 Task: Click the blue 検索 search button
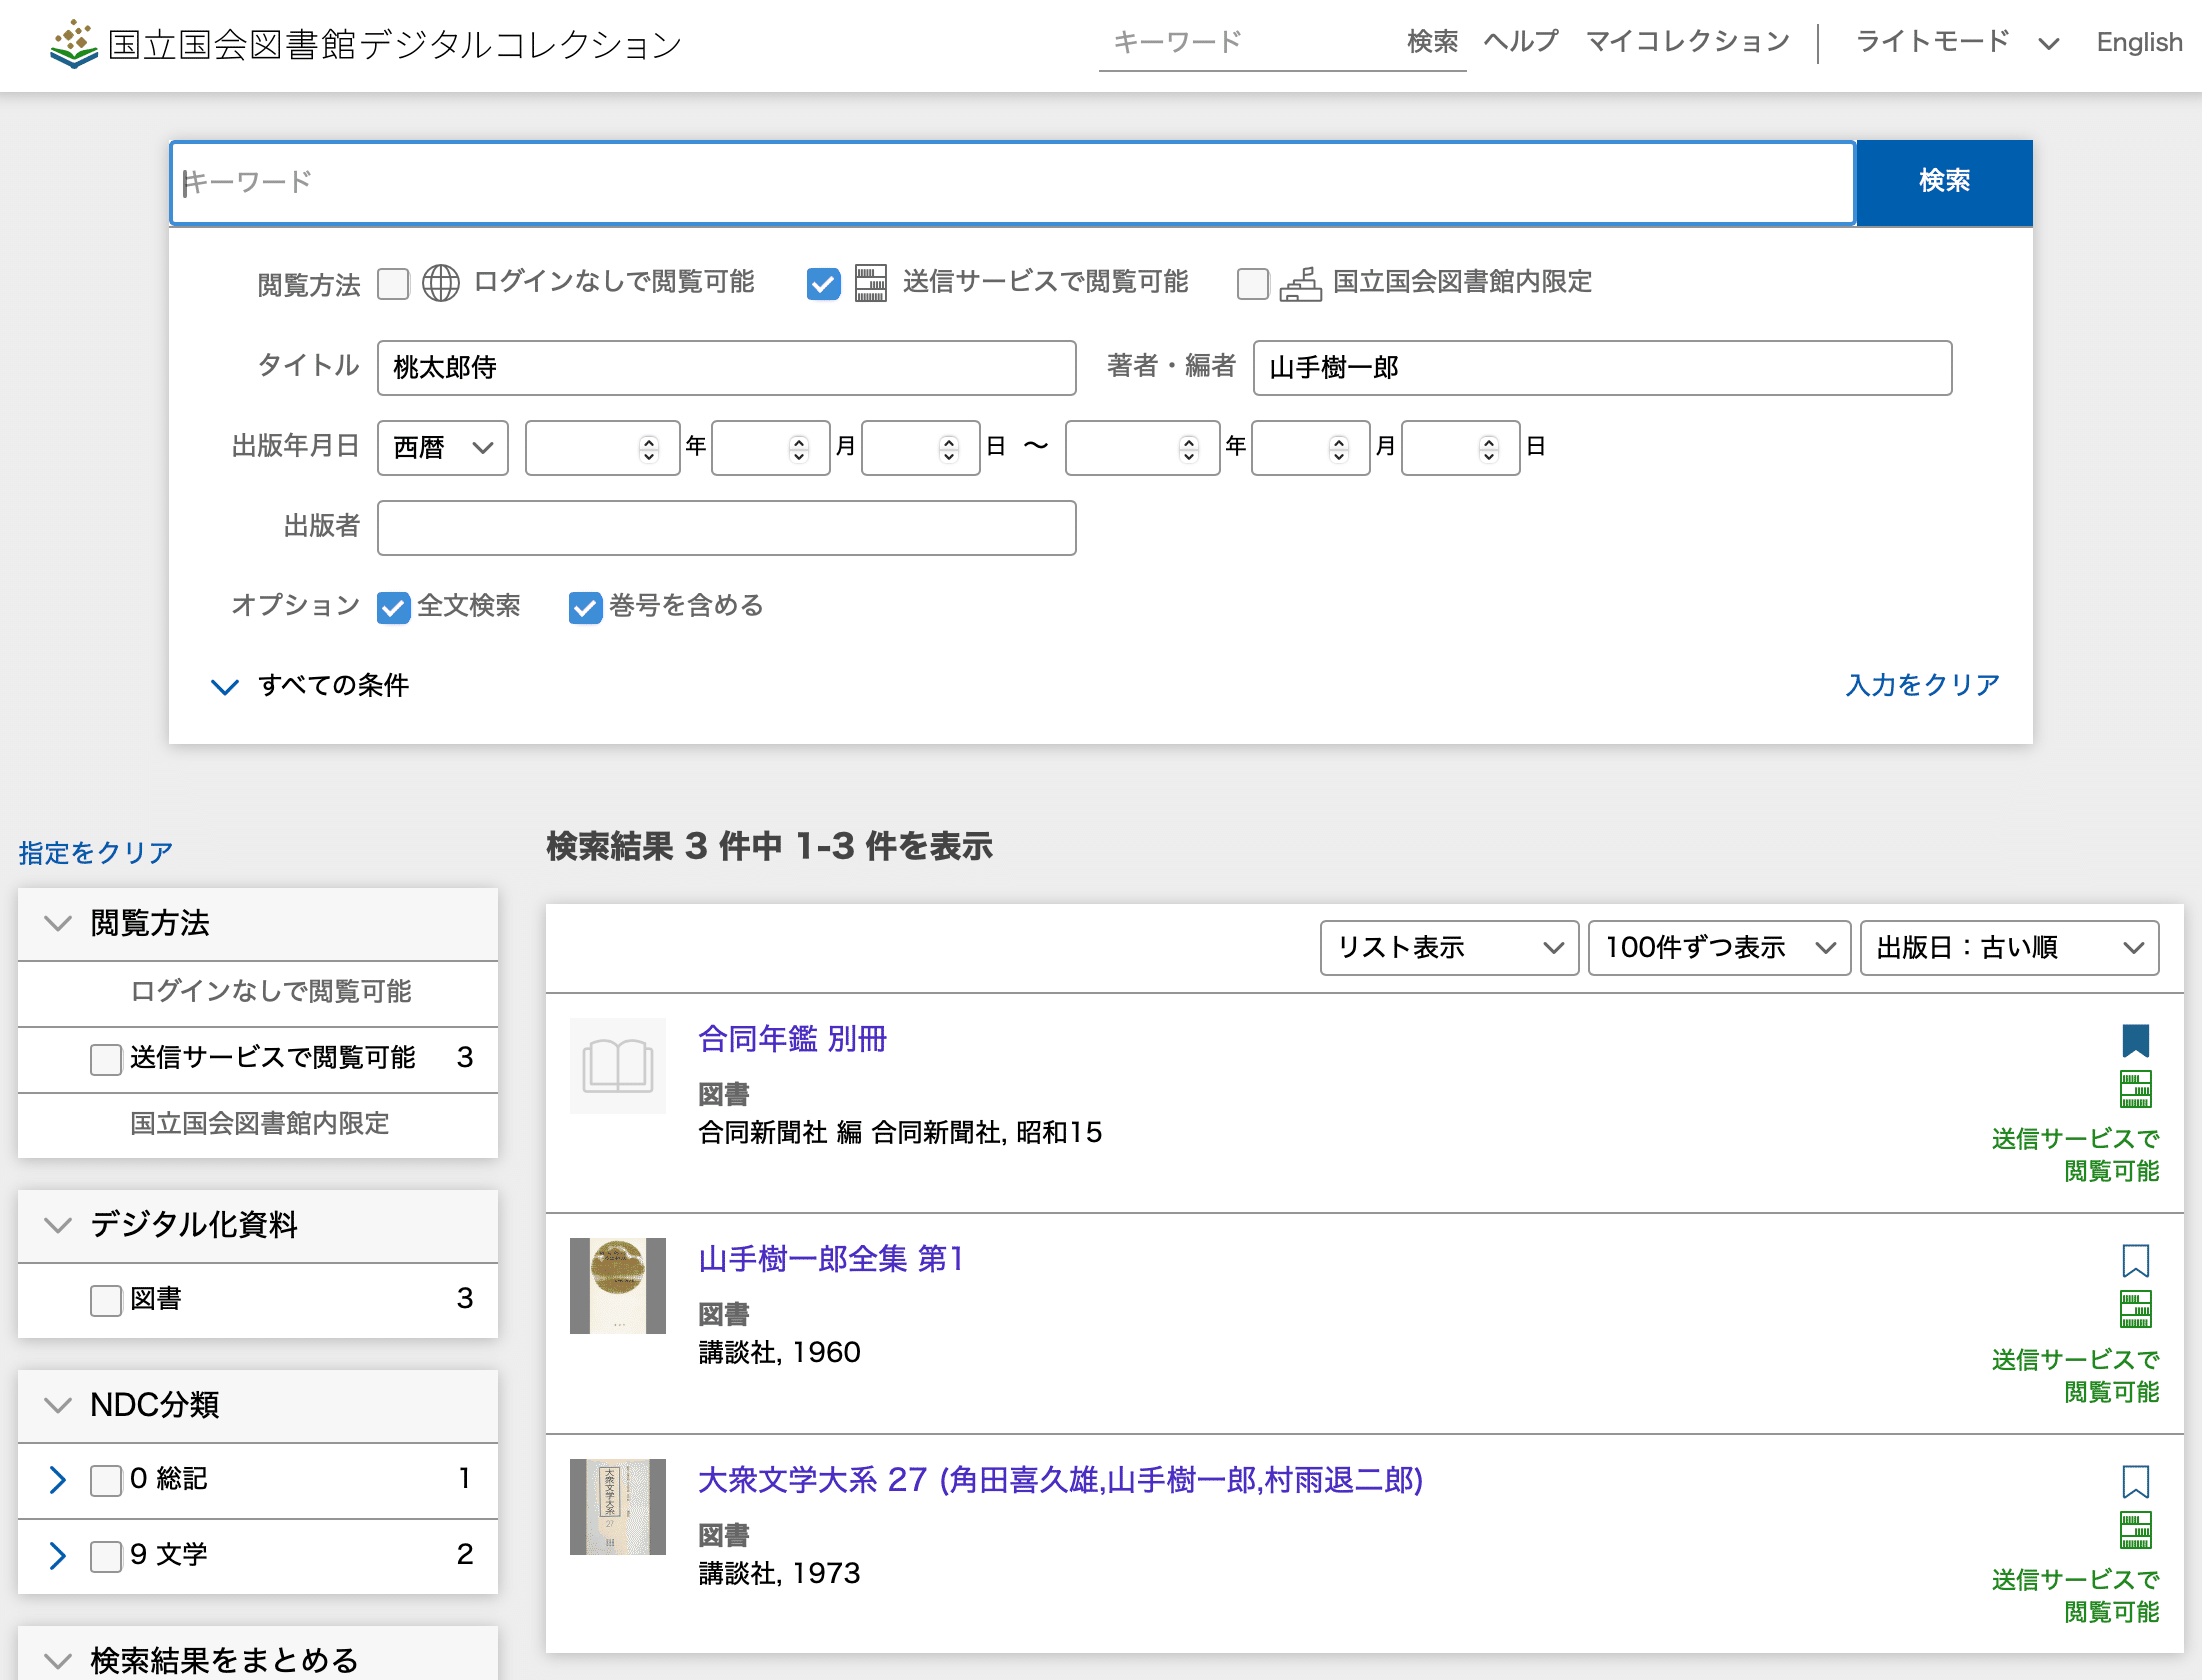pos(1944,182)
